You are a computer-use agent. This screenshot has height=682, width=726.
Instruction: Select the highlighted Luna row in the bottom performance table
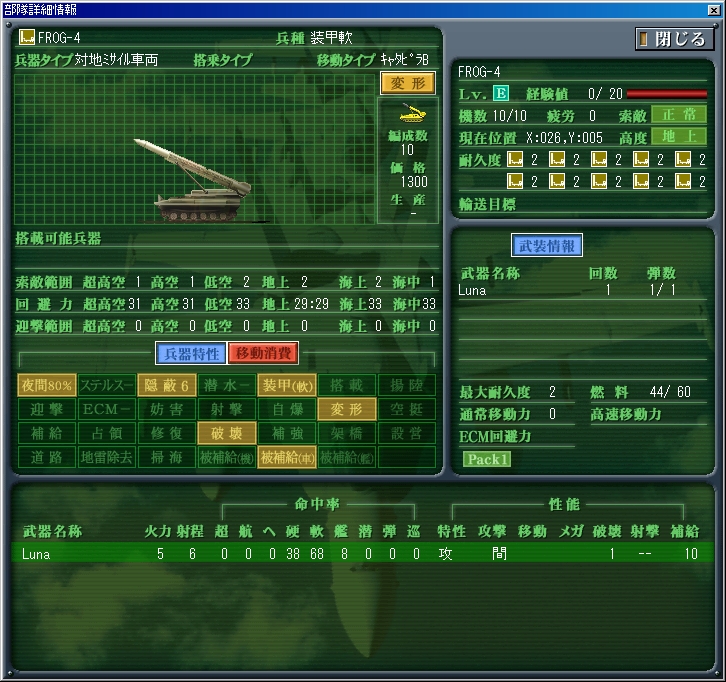click(363, 553)
